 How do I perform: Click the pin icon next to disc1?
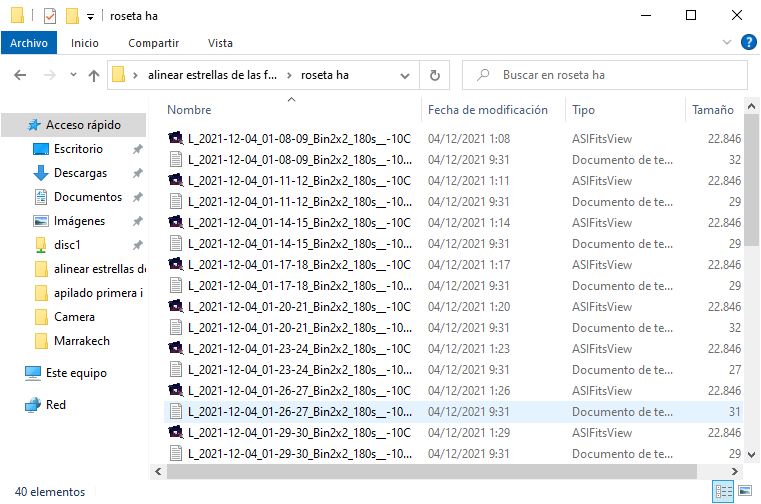138,245
